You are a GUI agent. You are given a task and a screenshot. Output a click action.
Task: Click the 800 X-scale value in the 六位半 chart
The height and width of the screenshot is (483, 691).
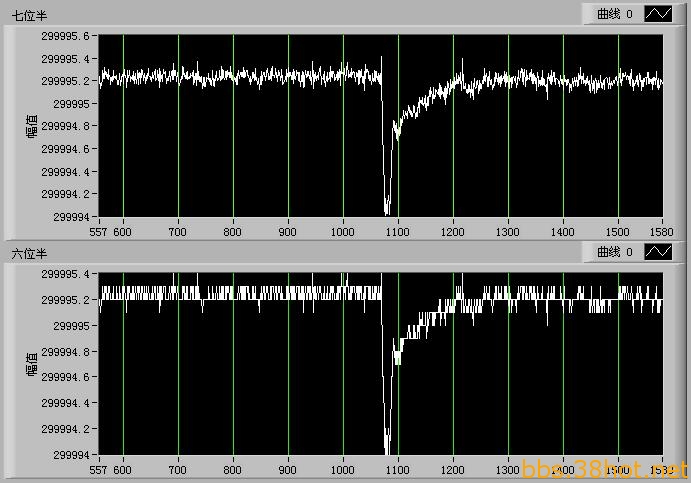pos(232,470)
